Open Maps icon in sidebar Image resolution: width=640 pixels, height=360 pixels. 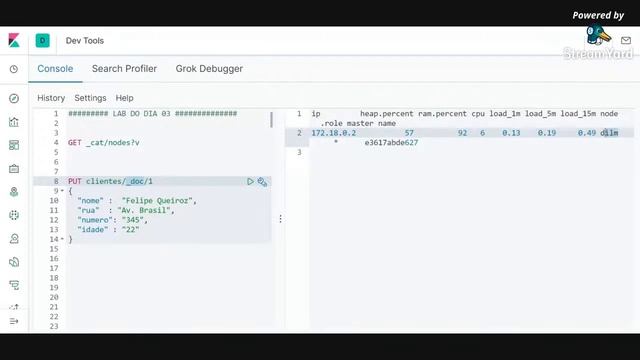[14, 192]
